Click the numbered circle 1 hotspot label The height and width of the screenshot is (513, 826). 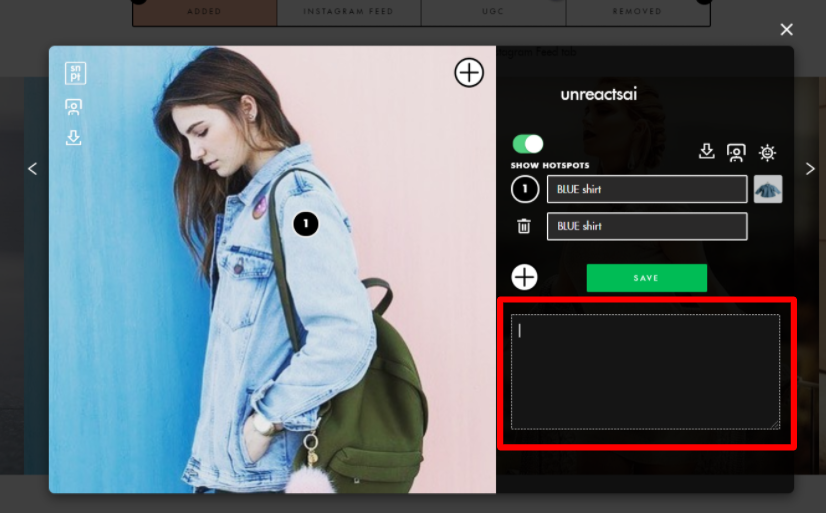[525, 189]
